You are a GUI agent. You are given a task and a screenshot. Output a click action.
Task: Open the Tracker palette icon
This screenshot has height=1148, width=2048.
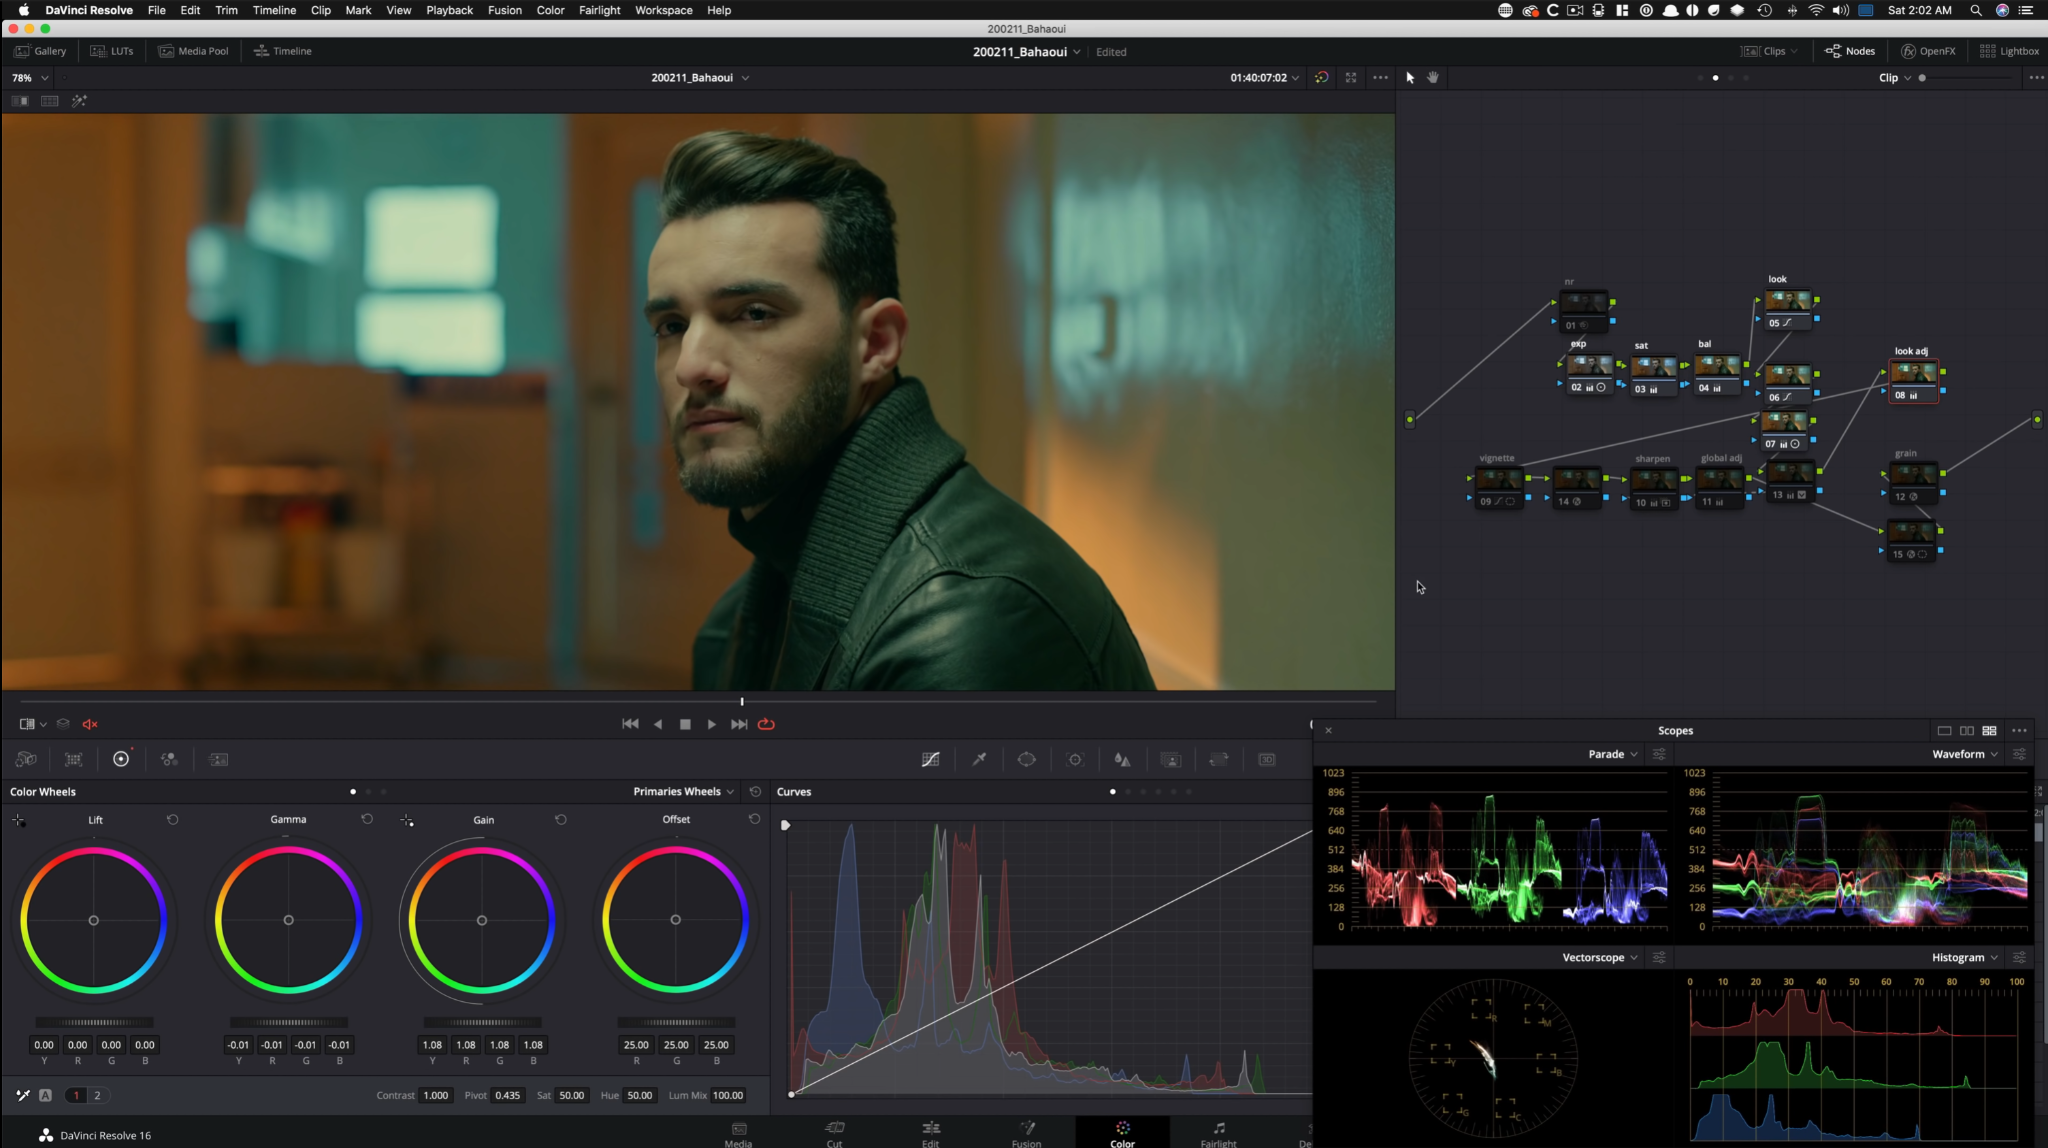[x=1075, y=760]
